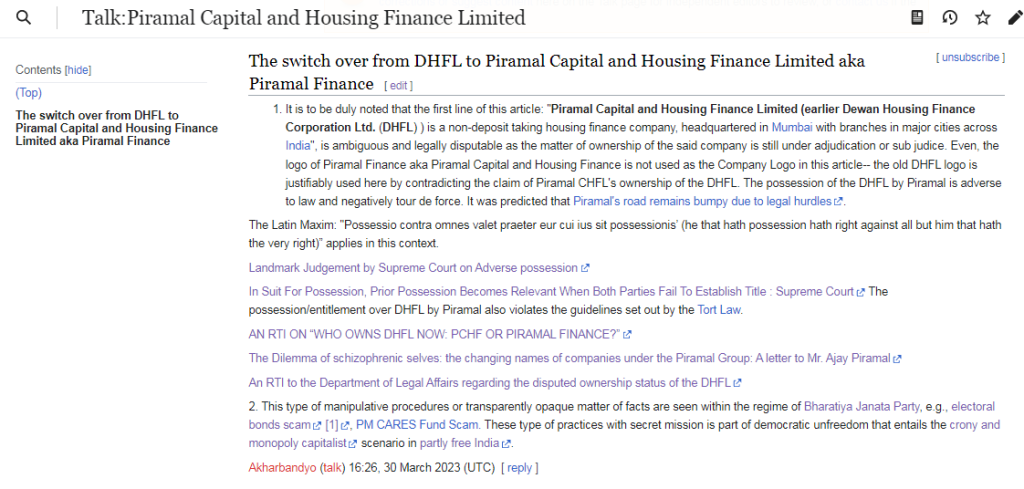View page history clock icon
The image size is (1024, 489).
950,18
